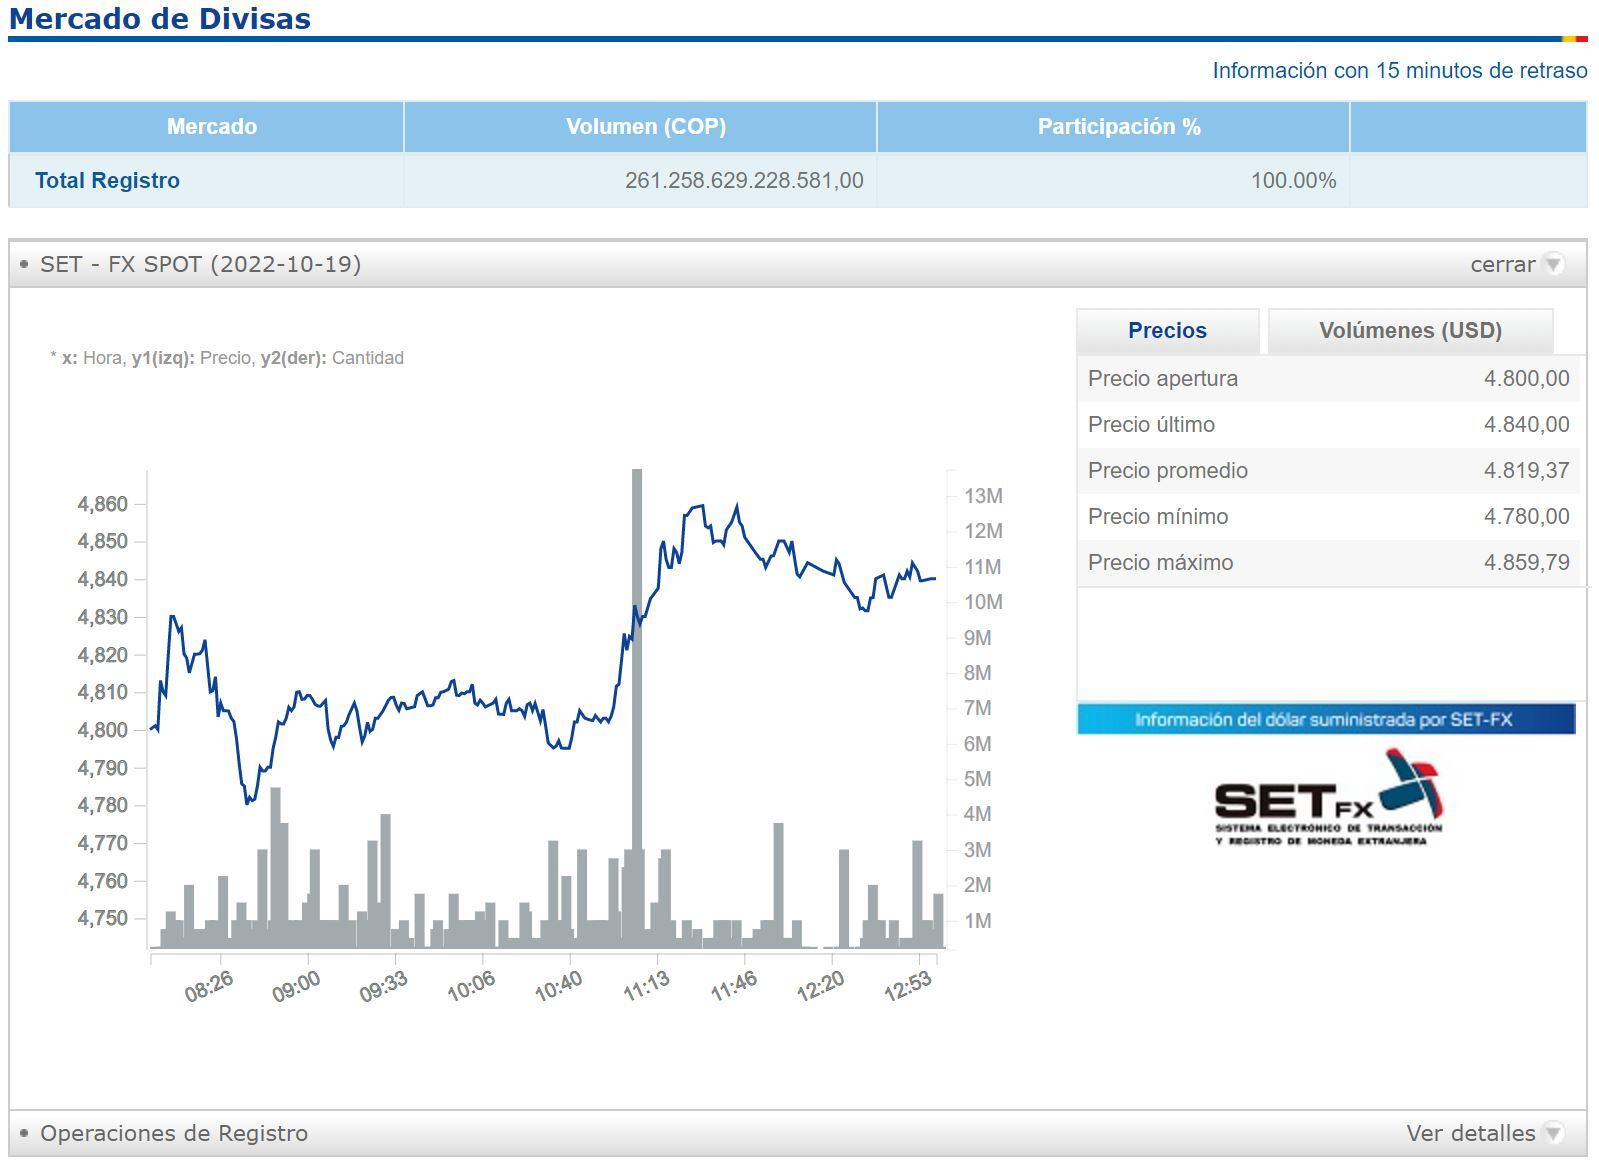Click the bullet before Operaciones de Registro
The width and height of the screenshot is (1599, 1167).
[x=24, y=1133]
